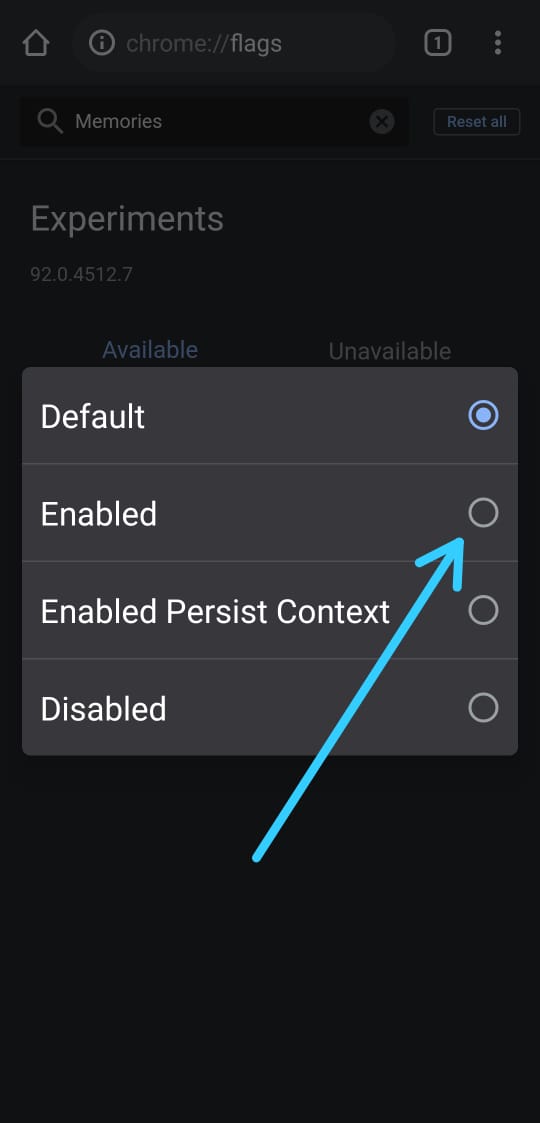This screenshot has width=540, height=1123.
Task: Select the Default radio button
Action: (x=483, y=415)
